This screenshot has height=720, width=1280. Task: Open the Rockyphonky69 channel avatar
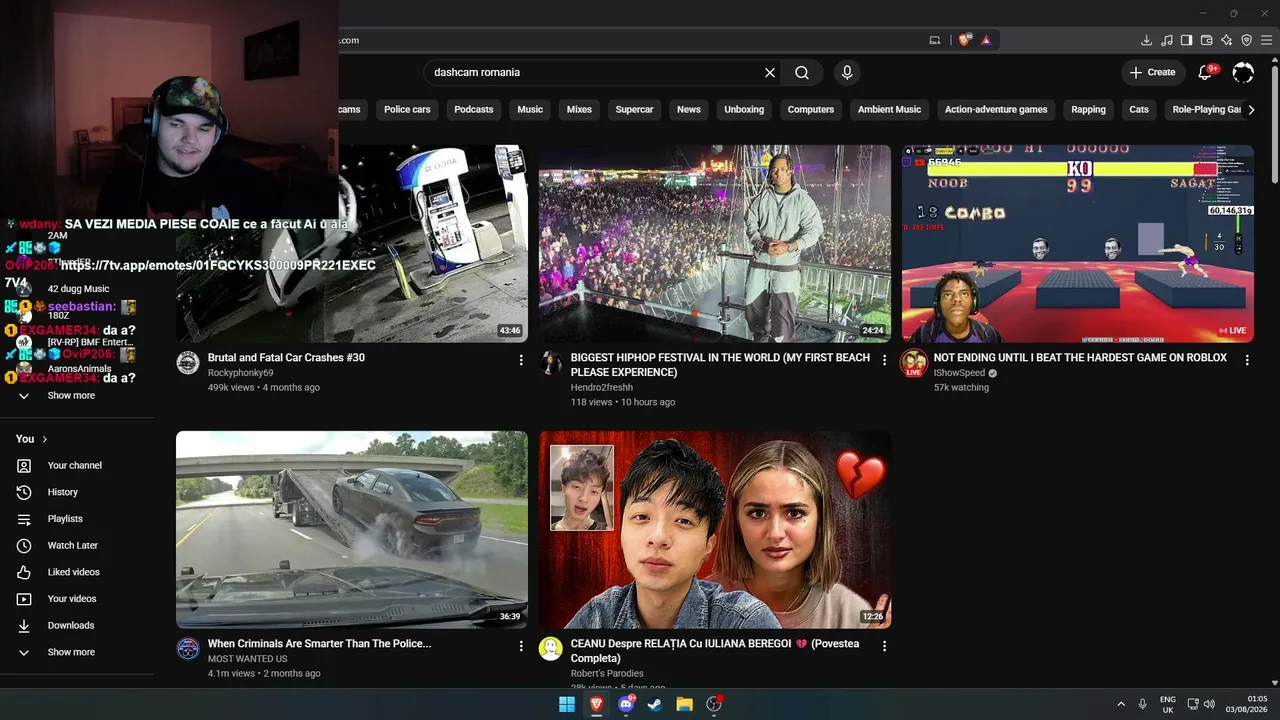(188, 363)
